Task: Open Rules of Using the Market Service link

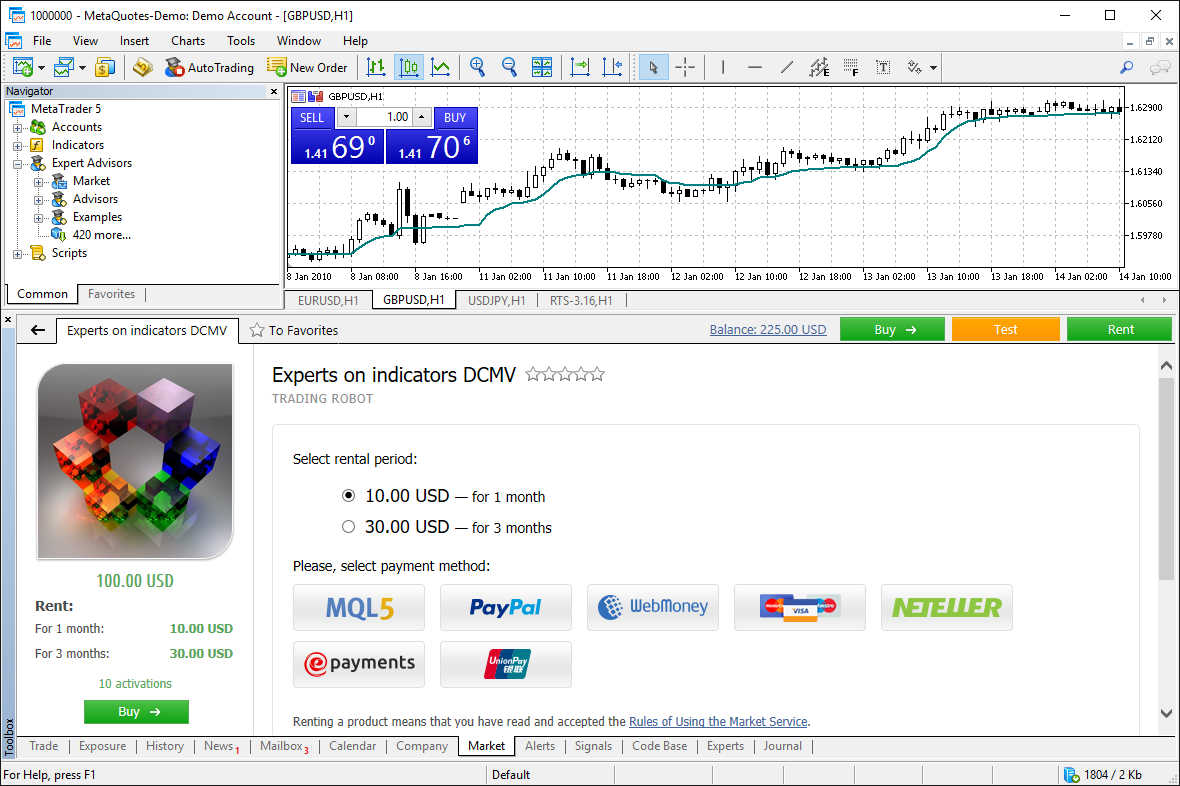Action: pyautogui.click(x=718, y=721)
